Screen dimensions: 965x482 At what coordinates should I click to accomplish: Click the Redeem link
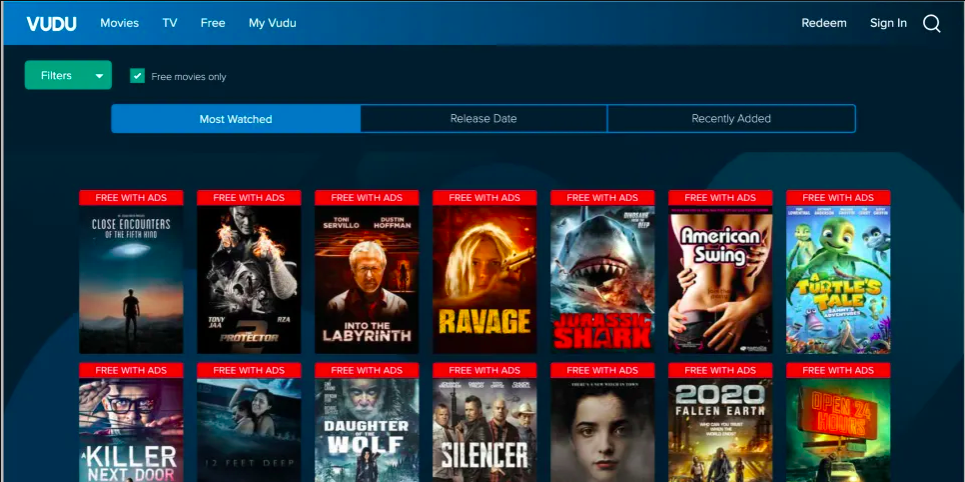824,23
